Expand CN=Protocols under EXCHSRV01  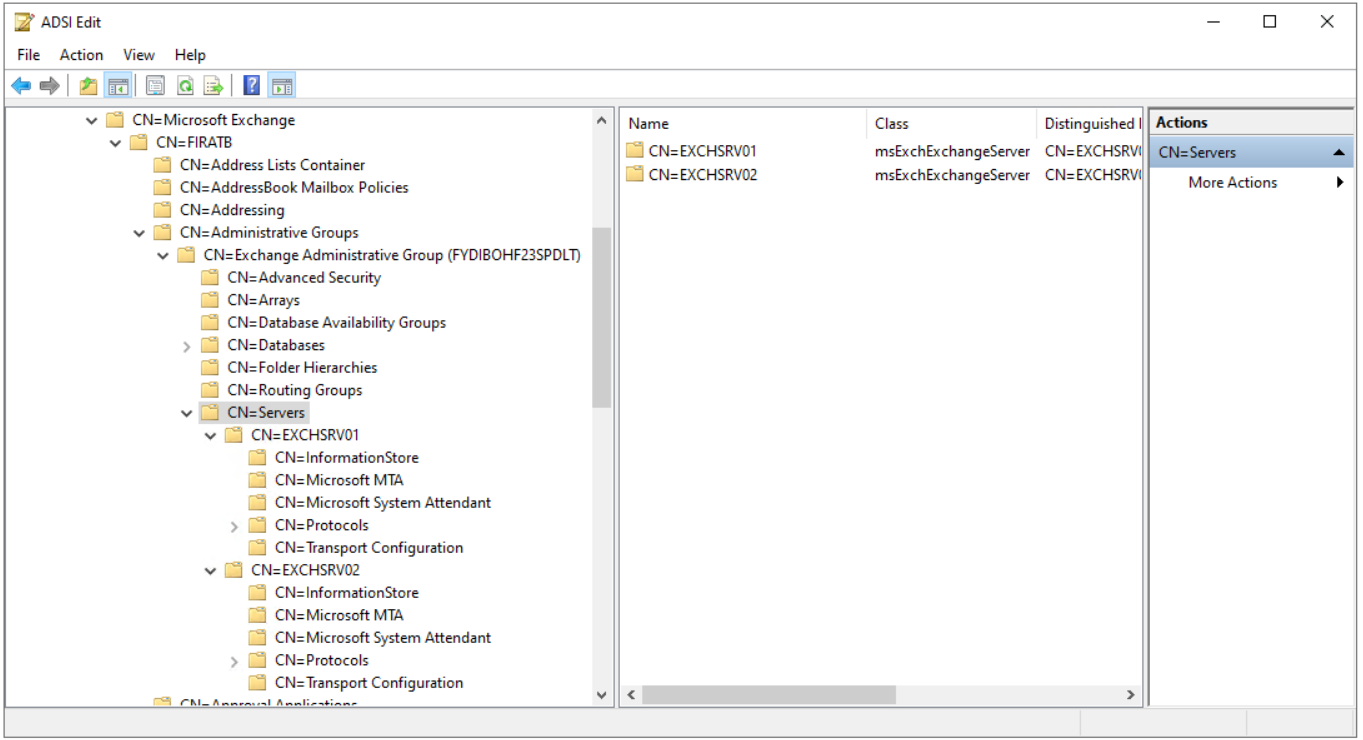pos(234,526)
